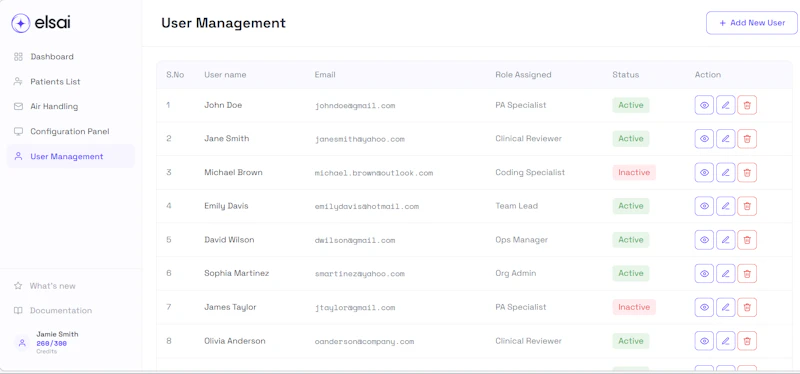Screen dimensions: 800x374
Task: Click the Add New User button
Action: point(752,23)
